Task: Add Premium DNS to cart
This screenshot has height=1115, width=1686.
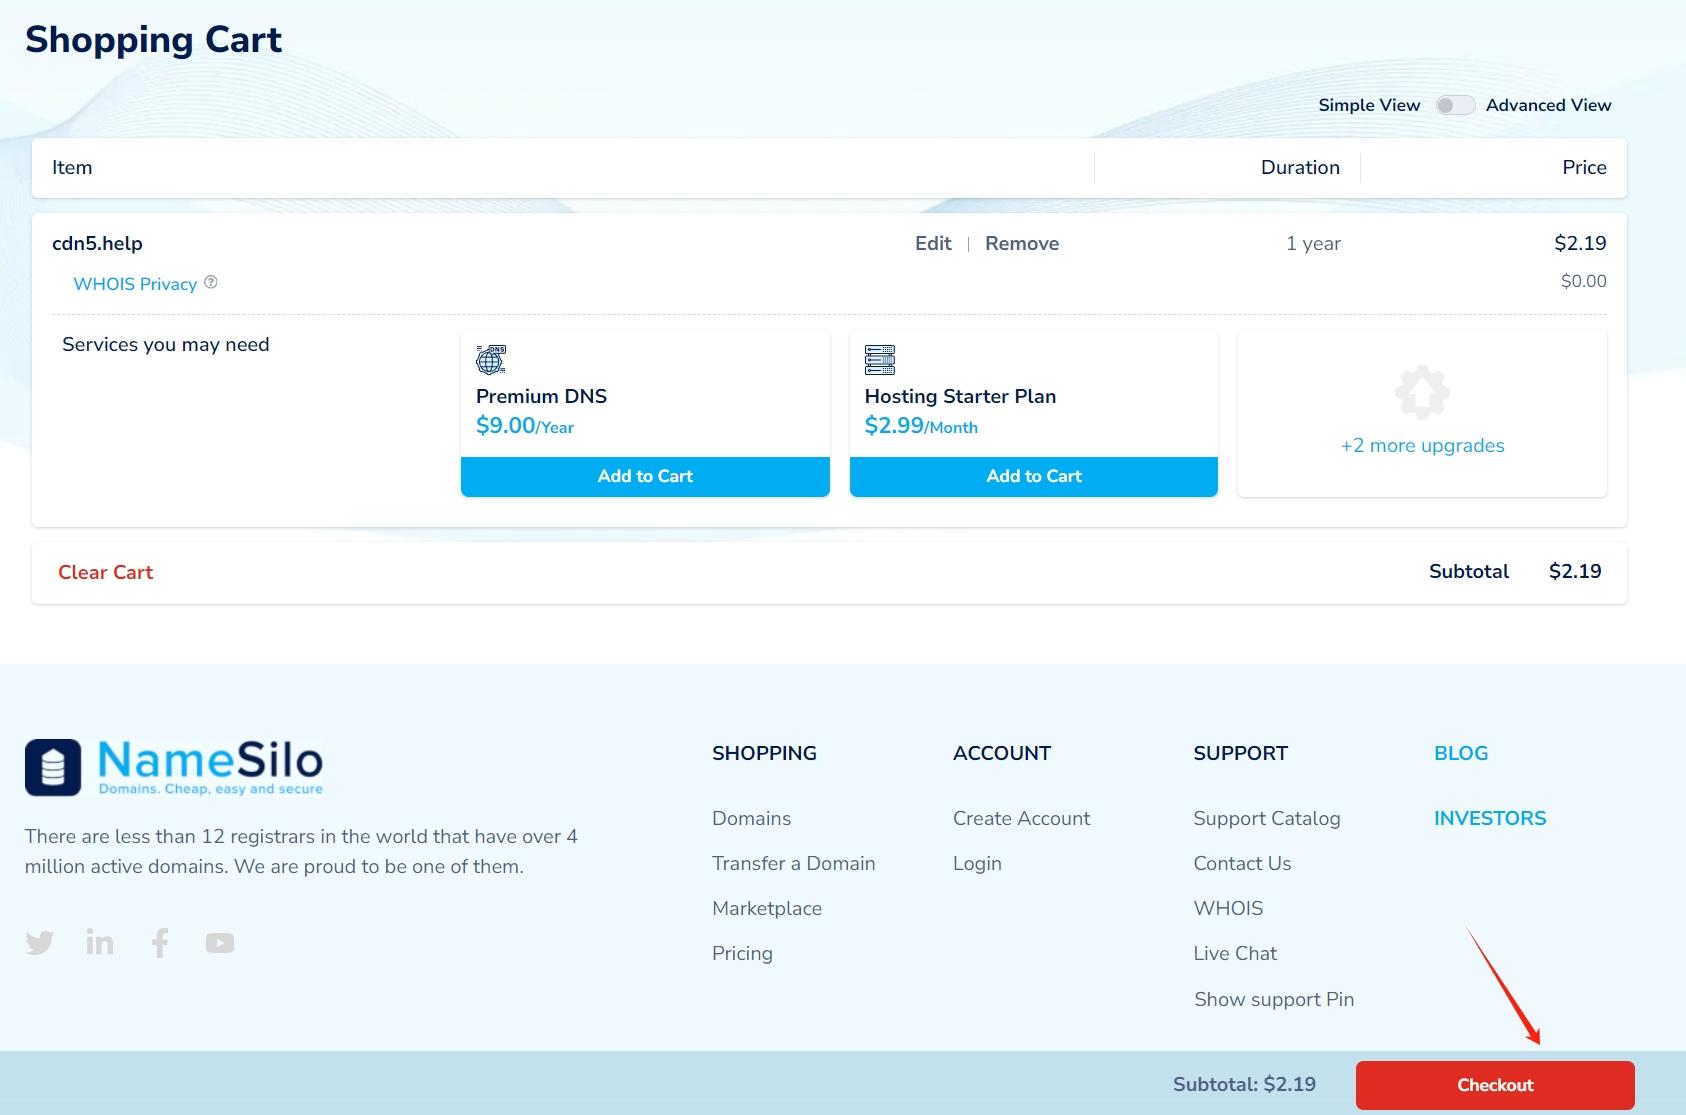Action: (x=645, y=476)
